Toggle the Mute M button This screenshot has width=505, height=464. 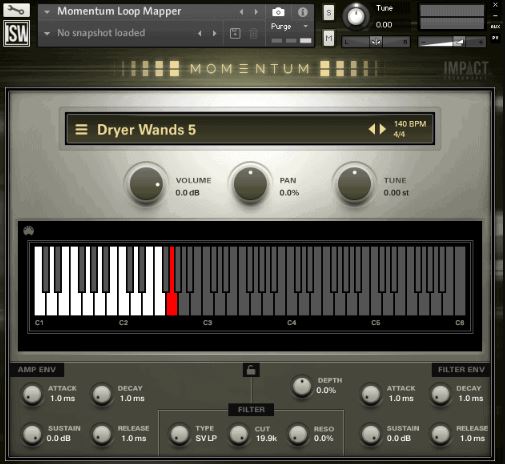click(329, 38)
